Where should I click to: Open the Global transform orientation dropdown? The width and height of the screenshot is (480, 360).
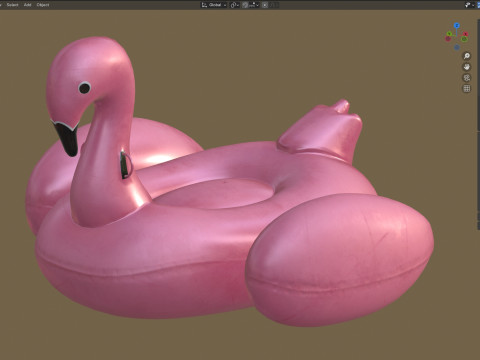(214, 5)
